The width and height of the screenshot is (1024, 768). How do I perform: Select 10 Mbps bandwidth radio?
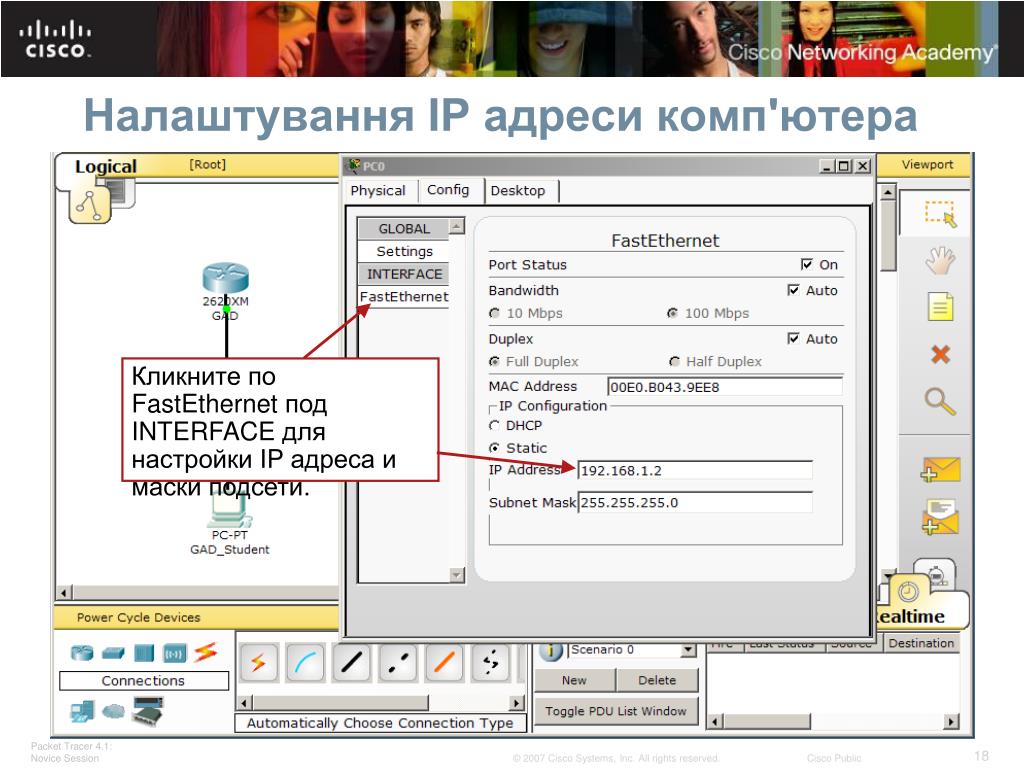tap(494, 313)
